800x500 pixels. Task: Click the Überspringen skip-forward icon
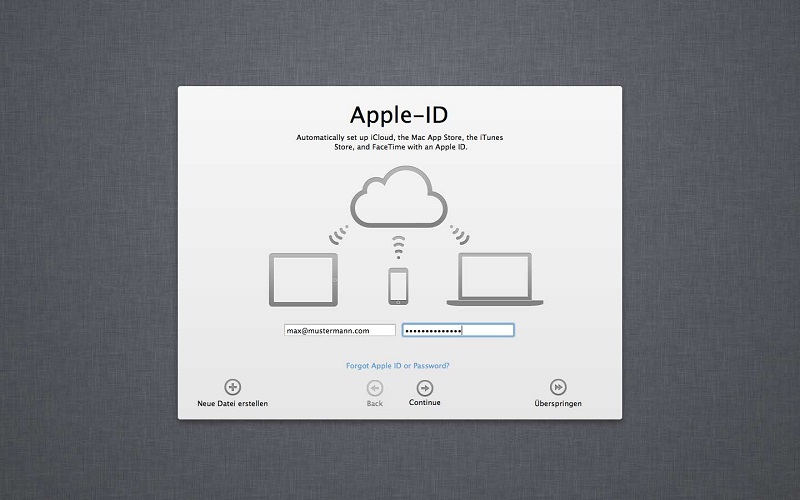pos(558,387)
